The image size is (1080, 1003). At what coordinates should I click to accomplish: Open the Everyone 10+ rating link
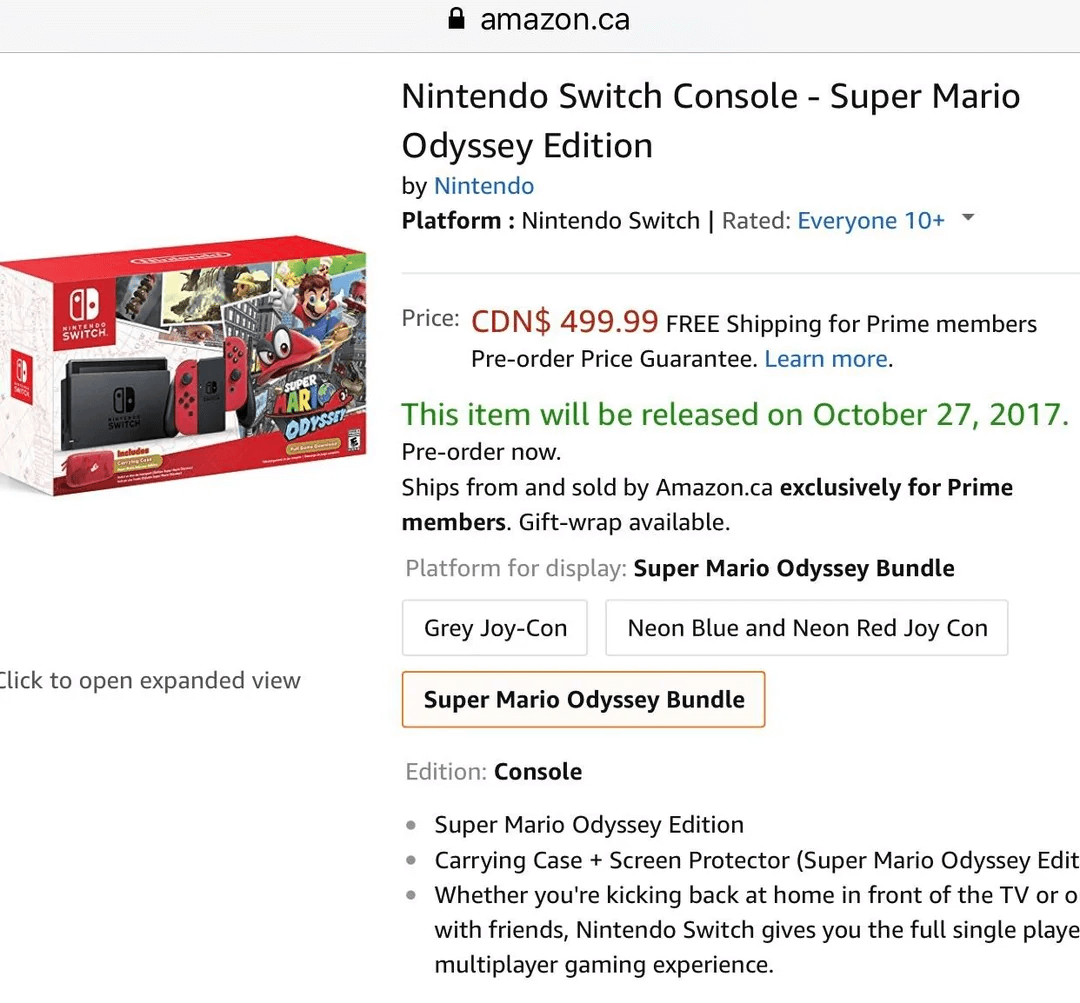point(870,221)
